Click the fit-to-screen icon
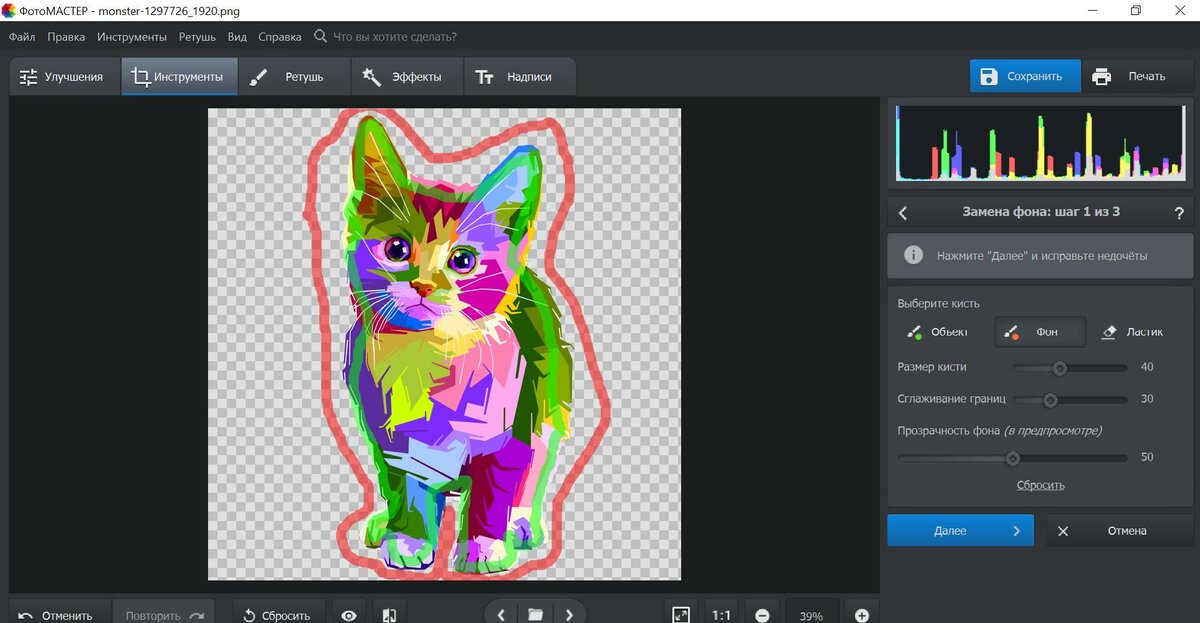This screenshot has width=1200, height=623. coord(681,615)
